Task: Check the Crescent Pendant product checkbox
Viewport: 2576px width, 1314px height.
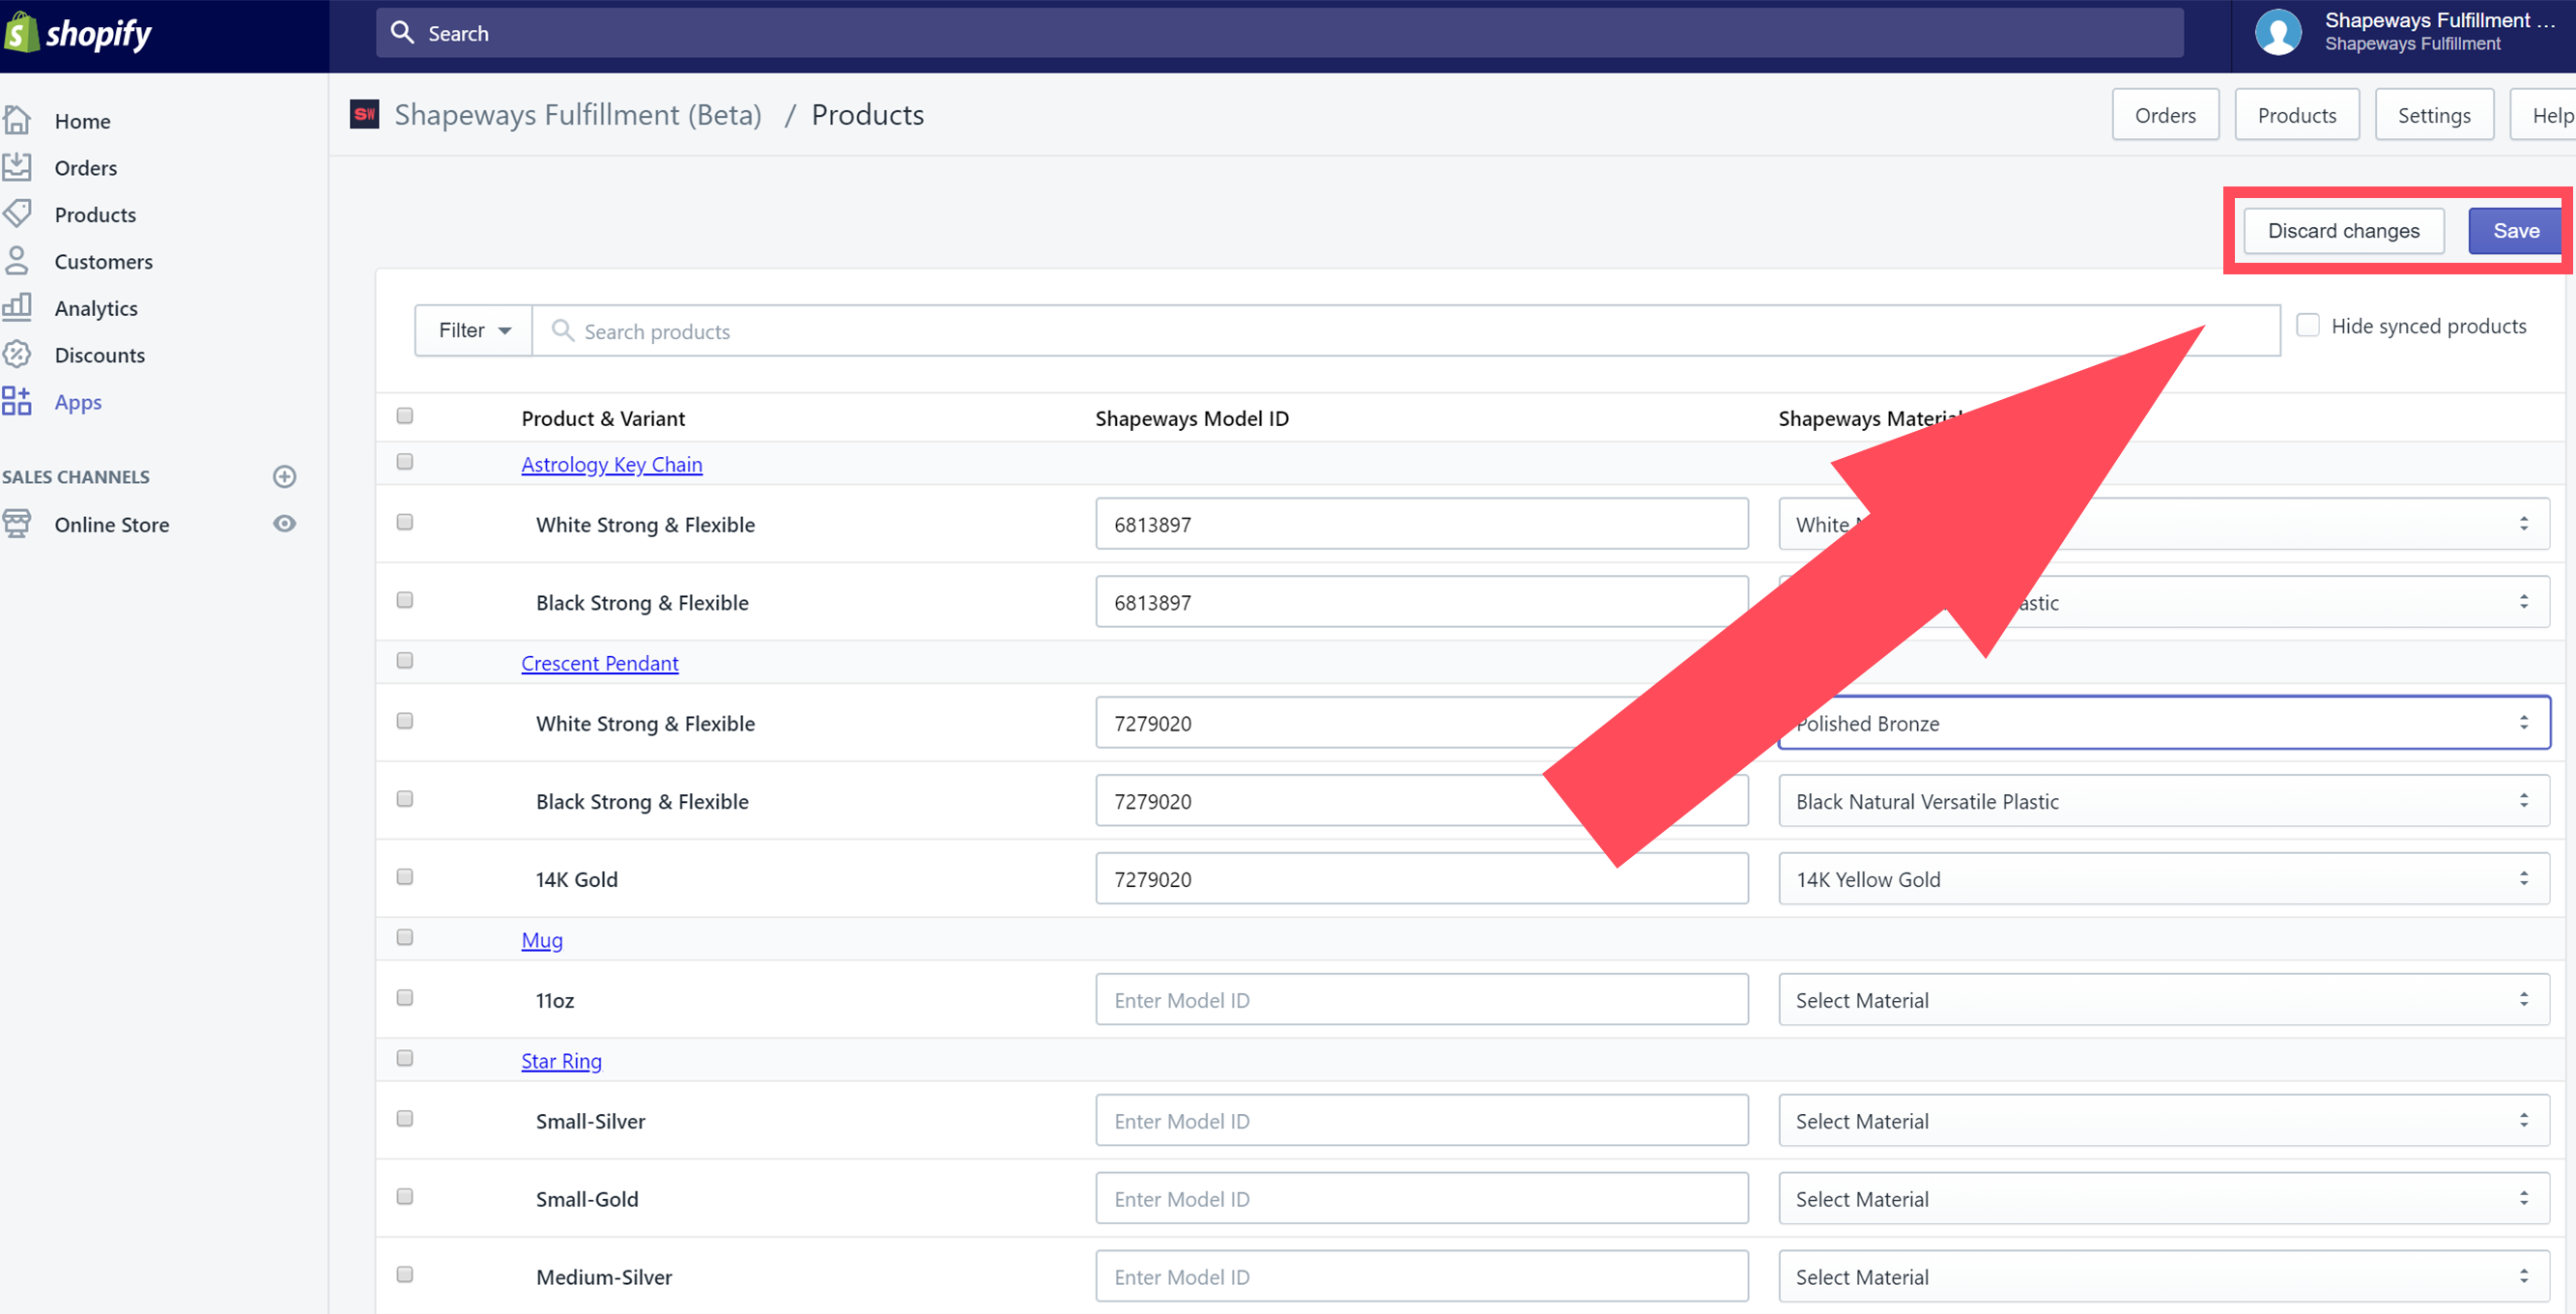Action: point(404,661)
